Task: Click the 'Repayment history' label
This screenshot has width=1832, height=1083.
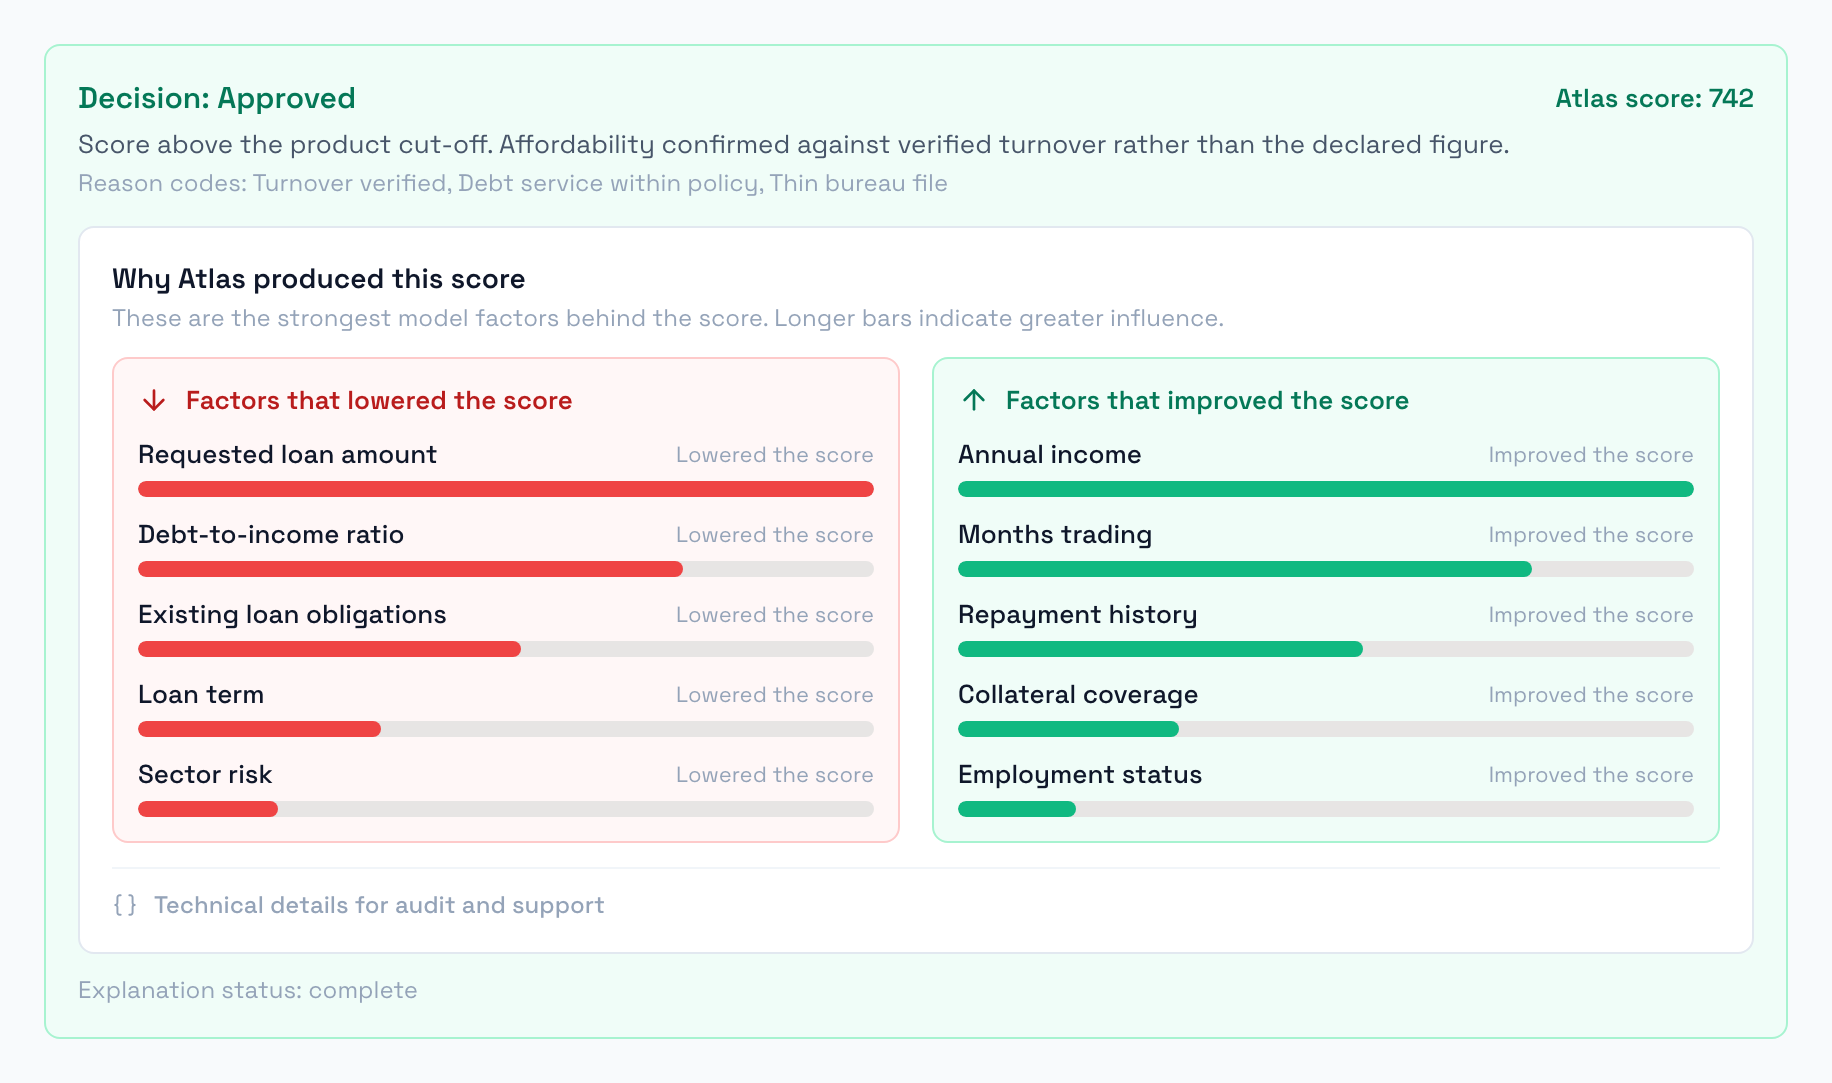Action: tap(1078, 615)
